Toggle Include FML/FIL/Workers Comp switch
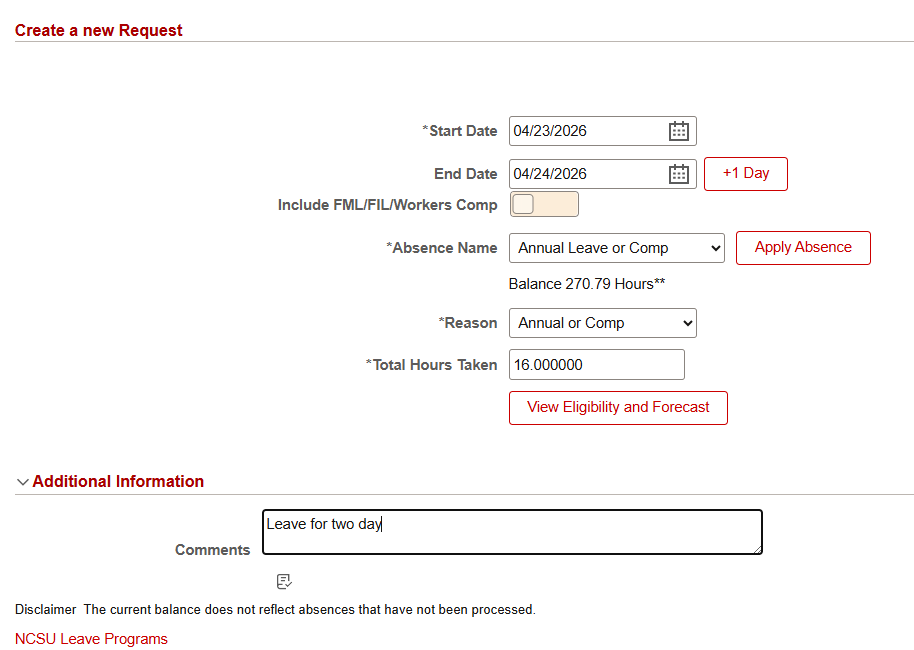This screenshot has height=650, width=914. point(544,204)
